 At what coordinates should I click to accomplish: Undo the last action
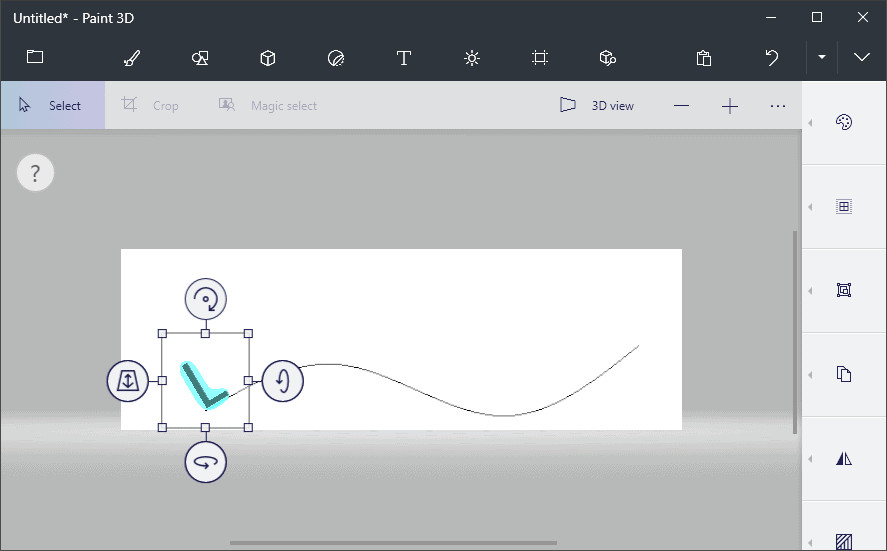coord(772,58)
